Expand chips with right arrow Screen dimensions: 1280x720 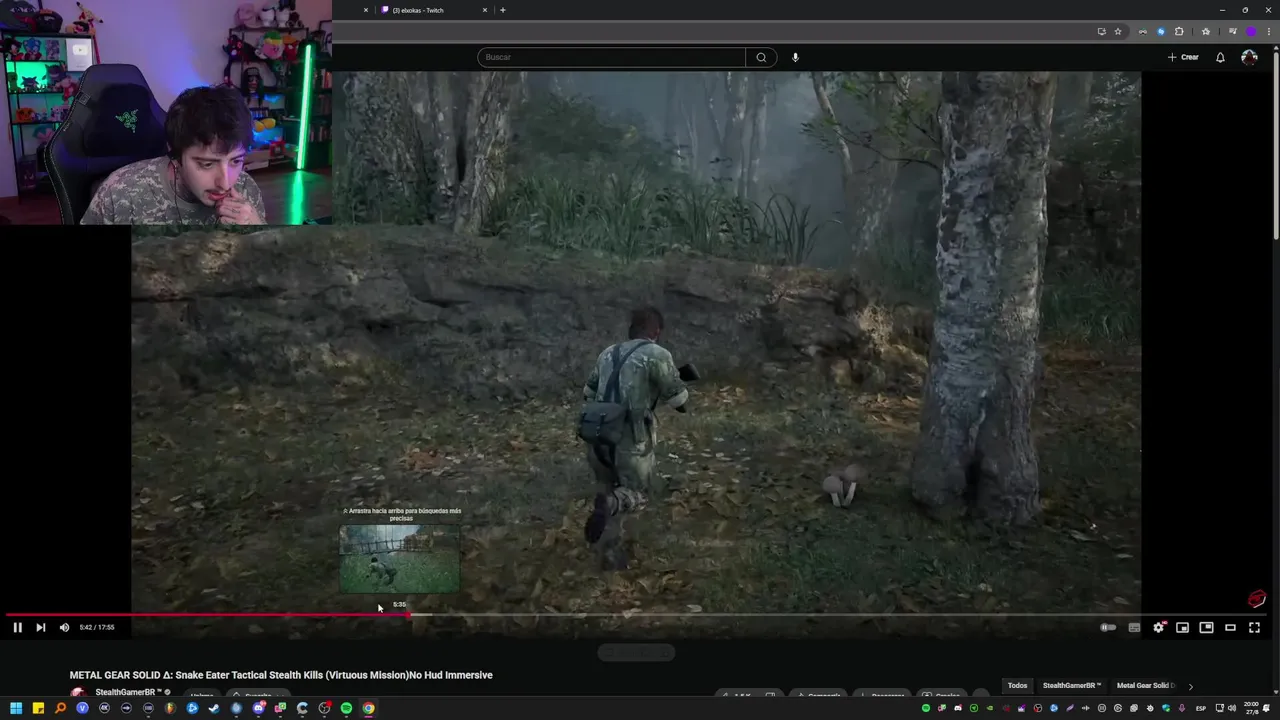1190,686
